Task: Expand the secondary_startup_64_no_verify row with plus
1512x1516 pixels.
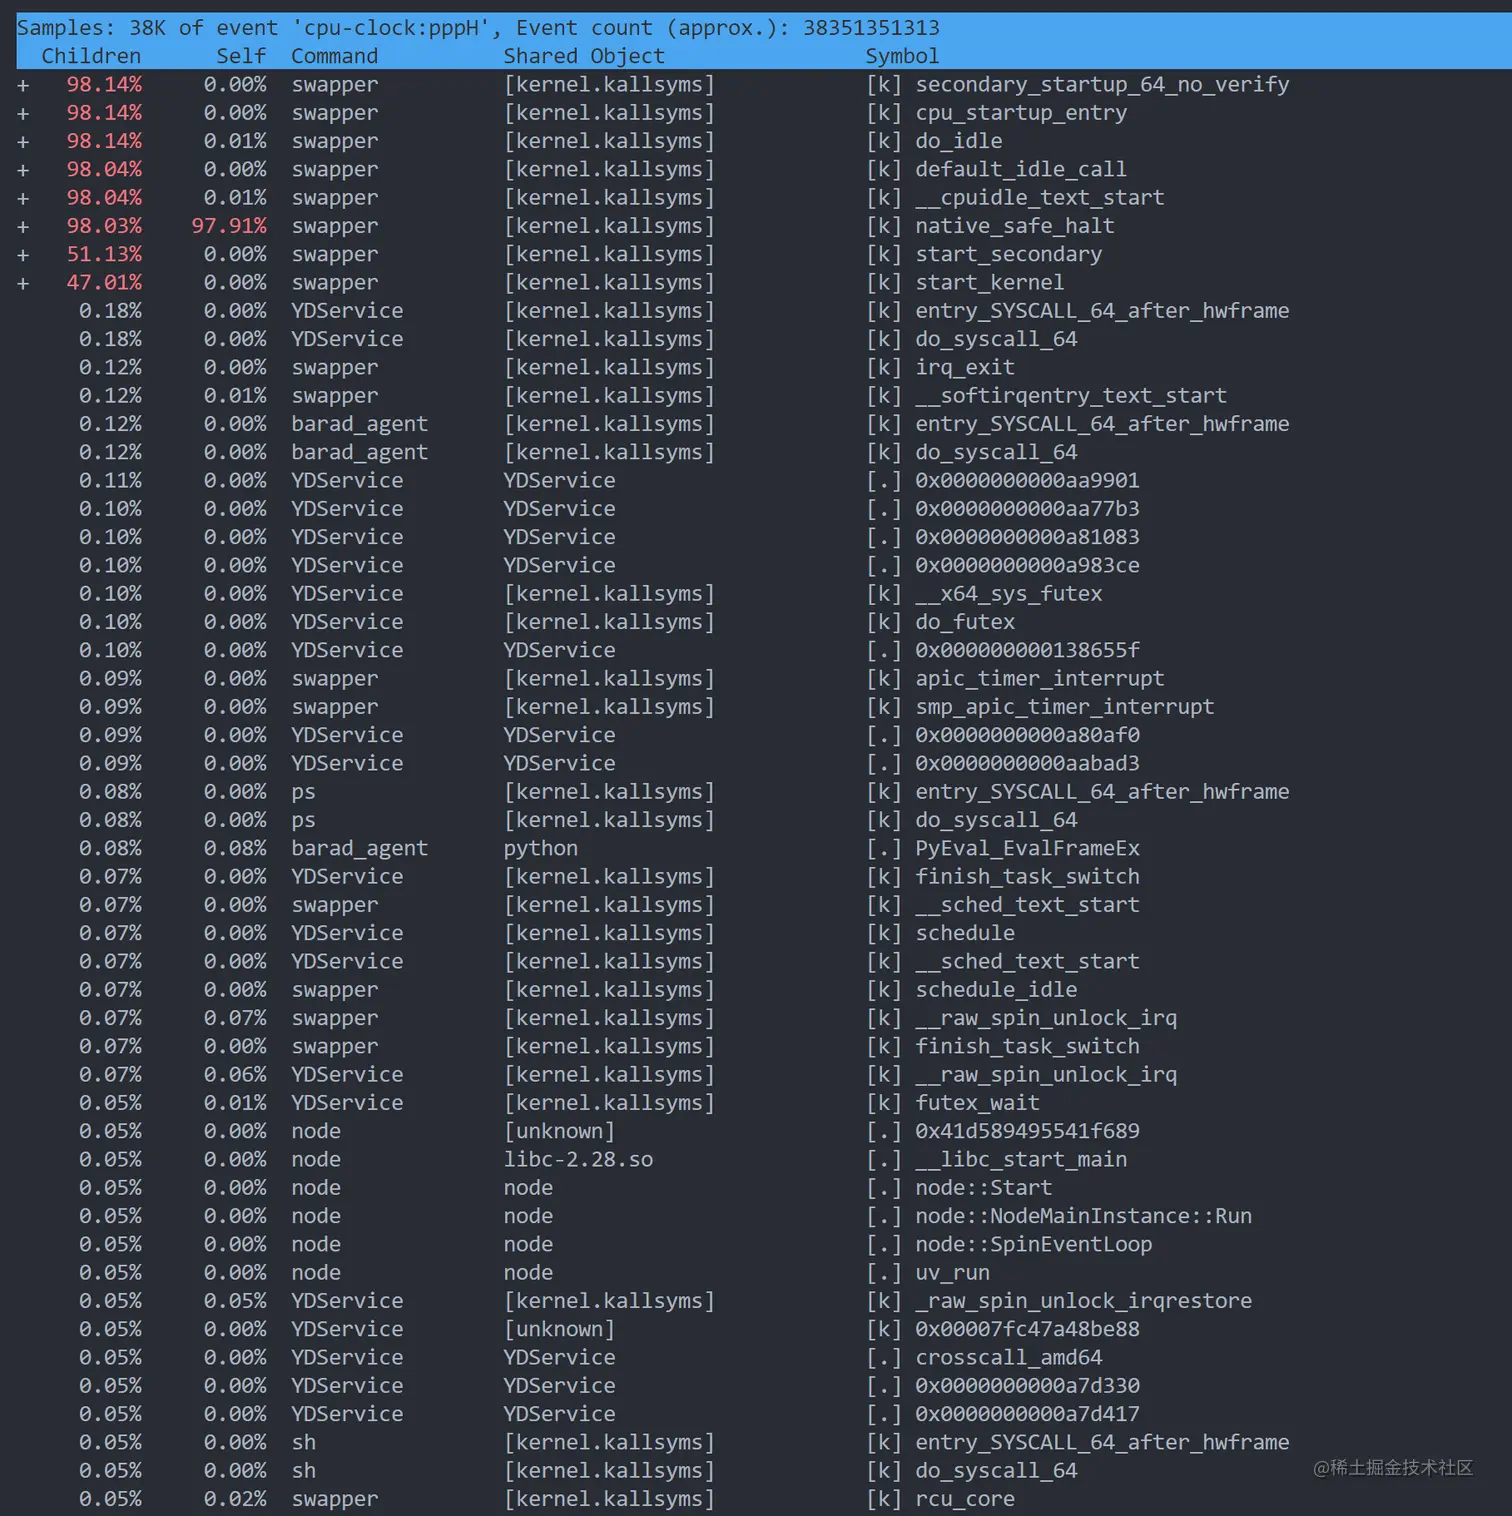Action: (23, 86)
